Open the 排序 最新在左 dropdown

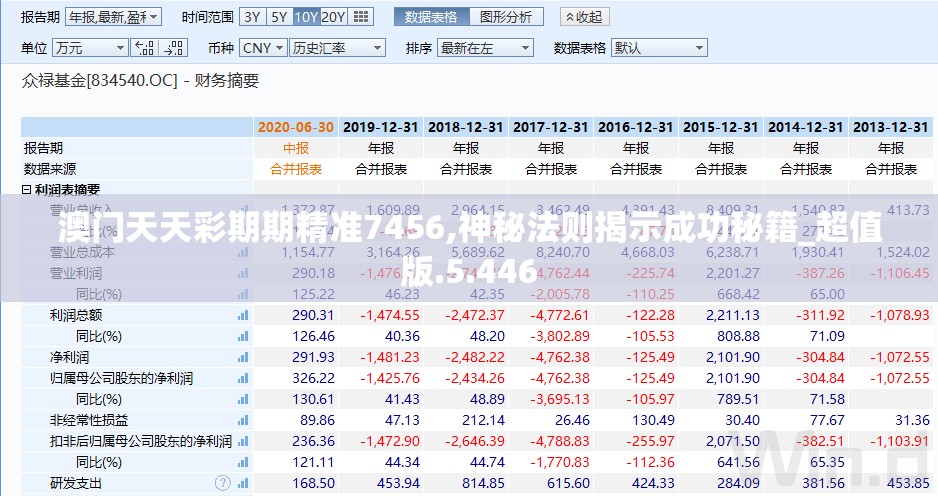[485, 48]
